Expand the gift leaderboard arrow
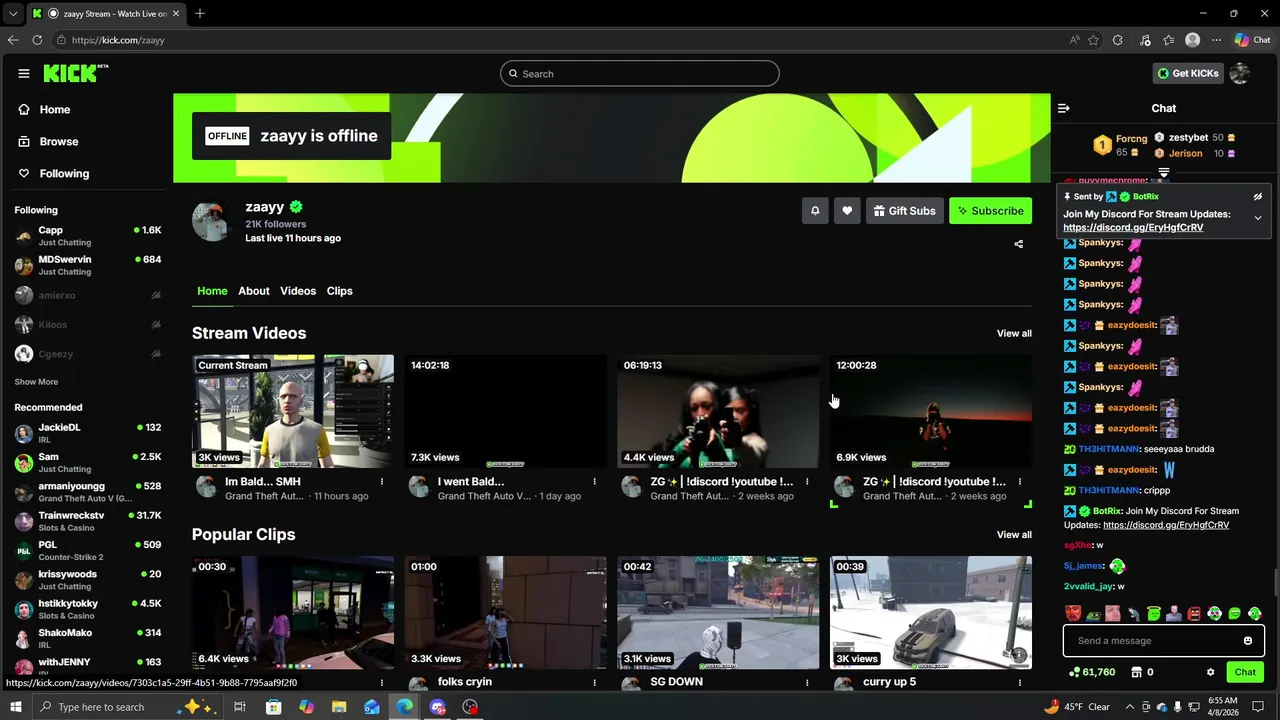Viewport: 1280px width, 720px height. click(1163, 174)
